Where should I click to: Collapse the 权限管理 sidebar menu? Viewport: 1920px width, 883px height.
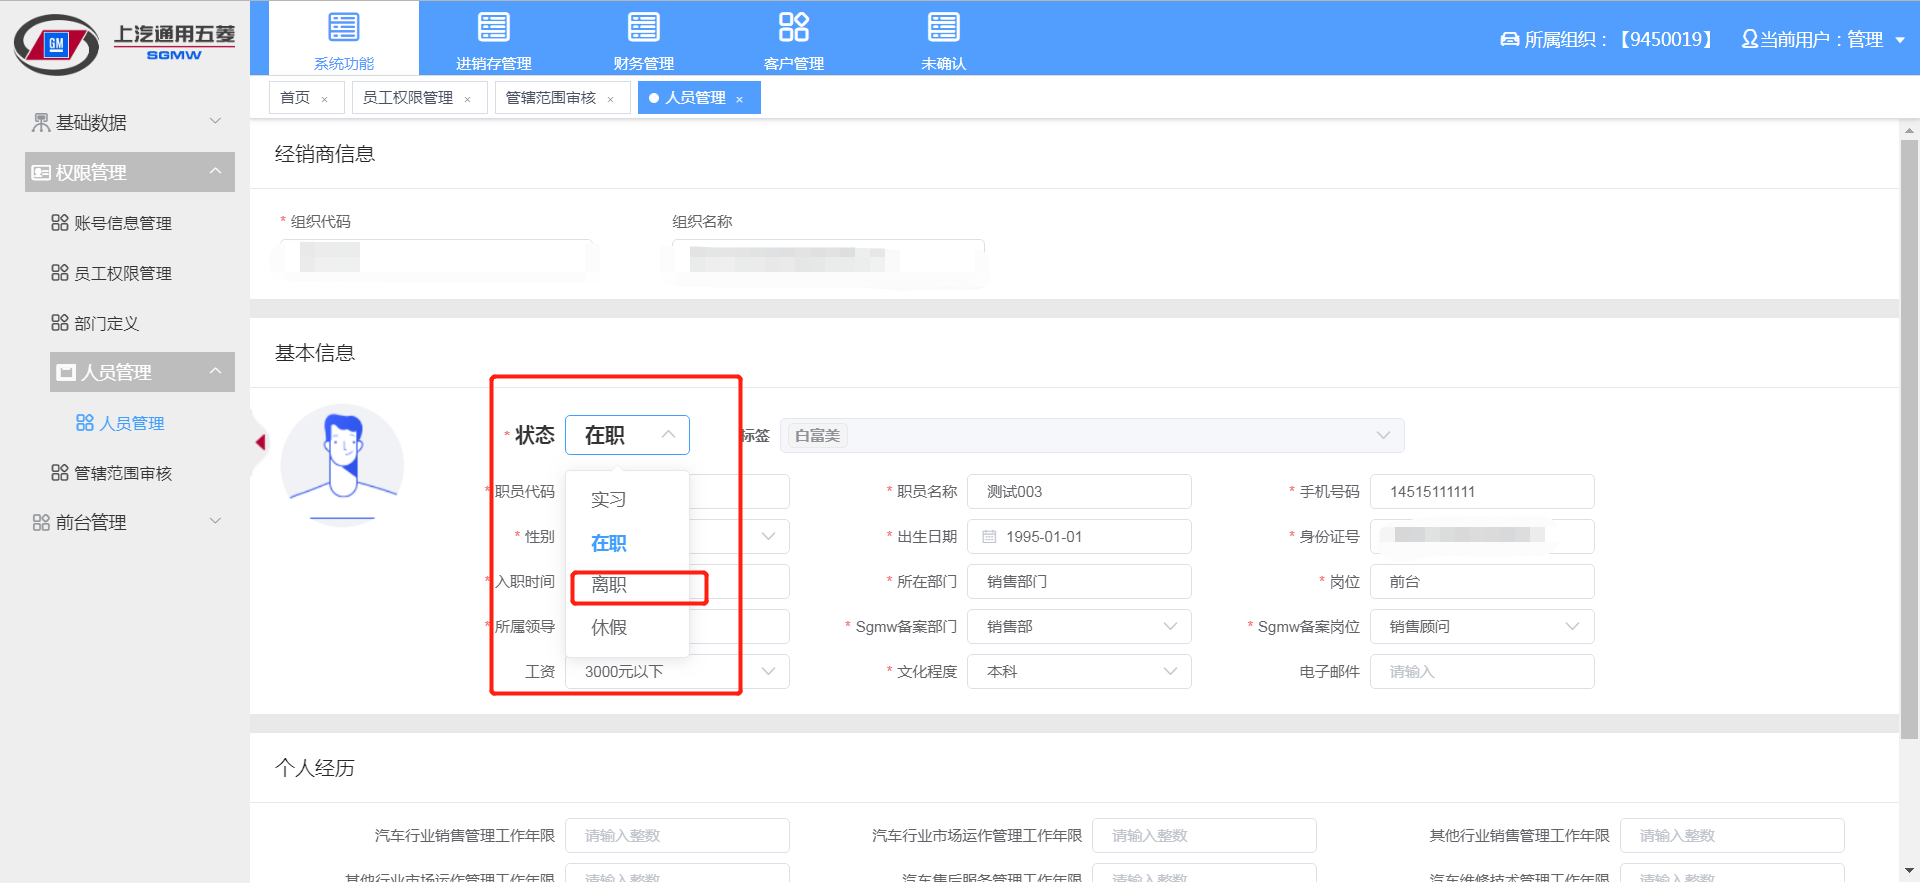pos(130,172)
